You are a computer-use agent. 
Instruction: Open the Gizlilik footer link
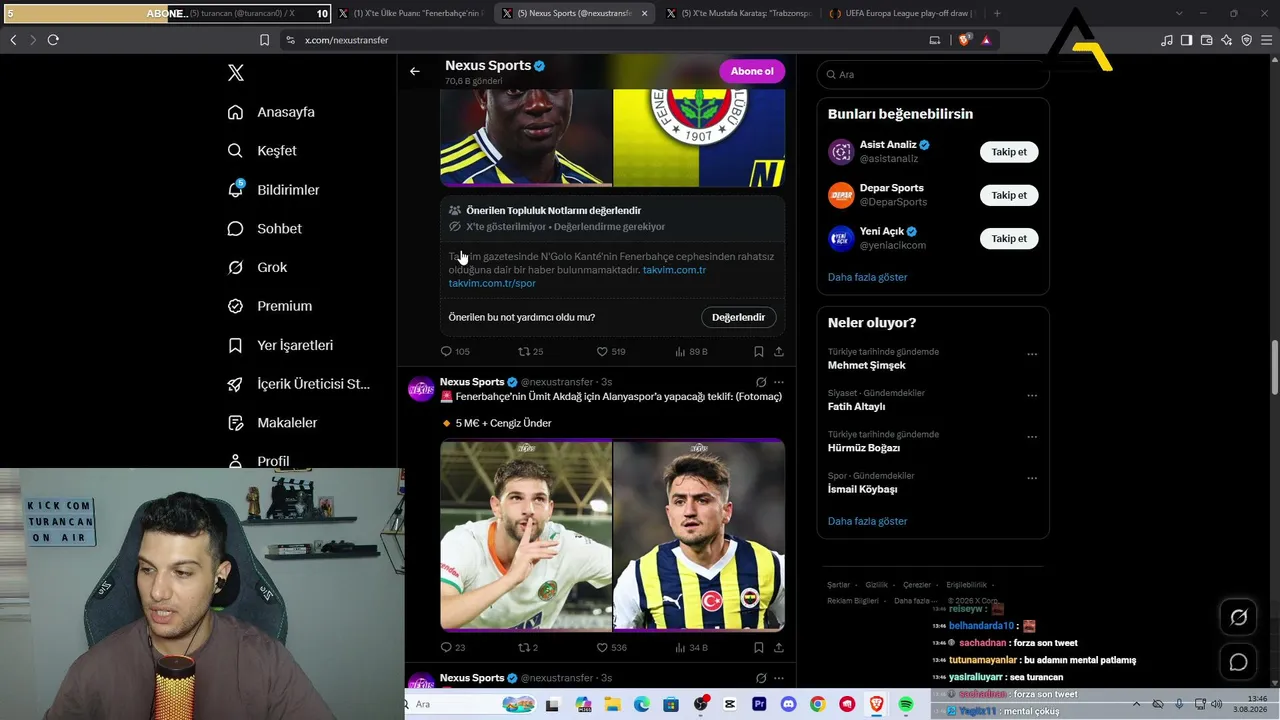click(876, 585)
